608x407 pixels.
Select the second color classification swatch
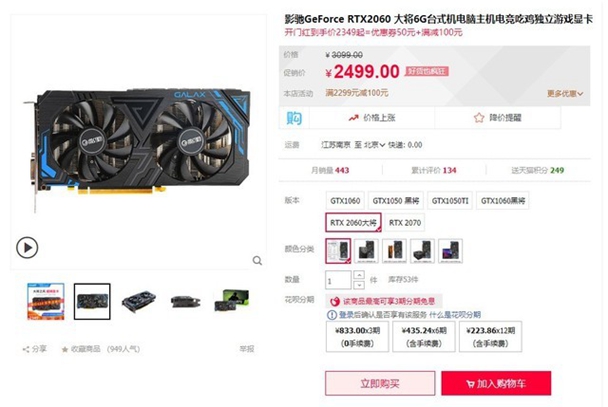point(366,251)
